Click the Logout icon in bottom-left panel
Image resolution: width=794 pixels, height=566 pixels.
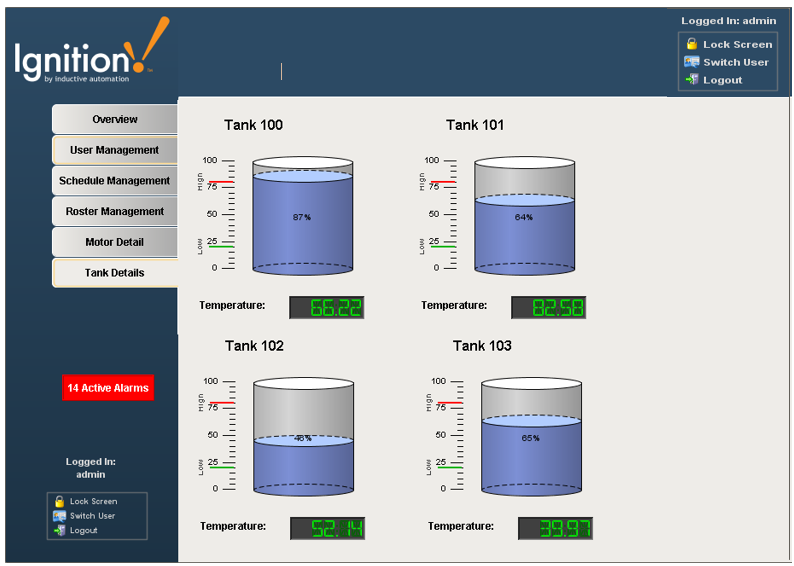pyautogui.click(x=60, y=531)
